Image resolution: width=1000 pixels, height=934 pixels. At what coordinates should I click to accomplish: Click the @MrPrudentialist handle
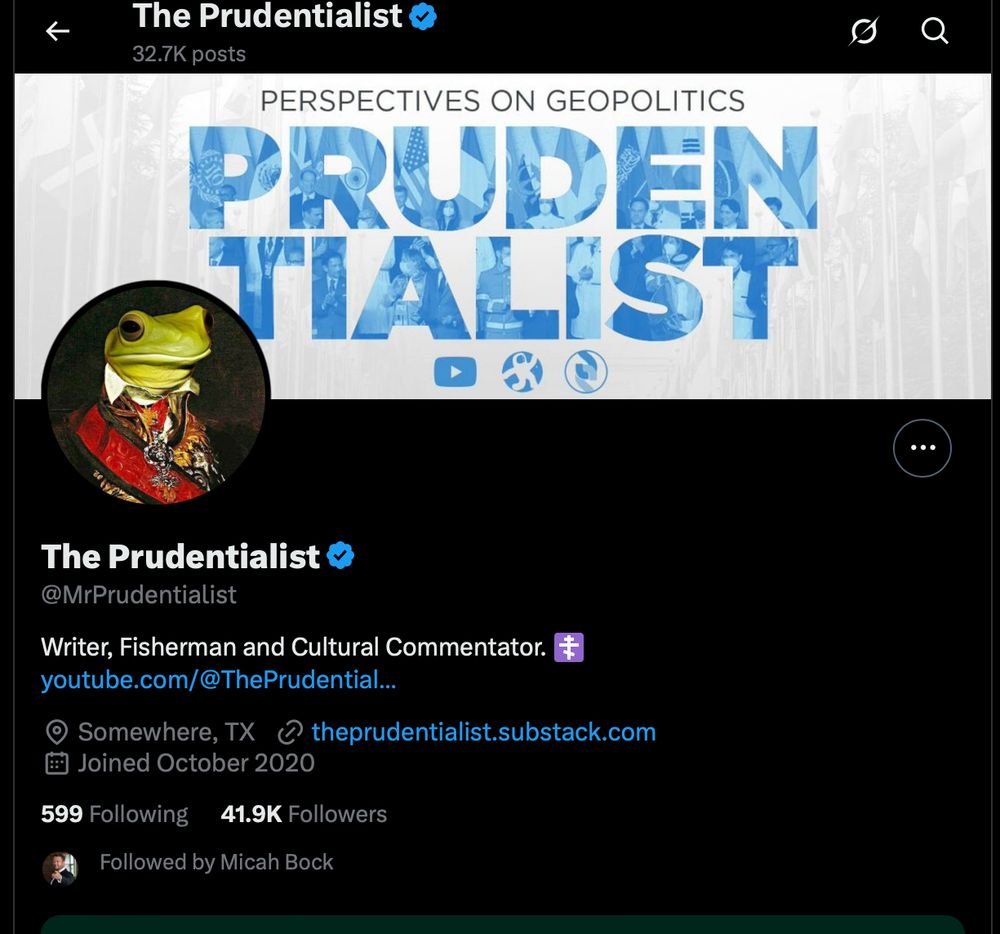click(138, 595)
